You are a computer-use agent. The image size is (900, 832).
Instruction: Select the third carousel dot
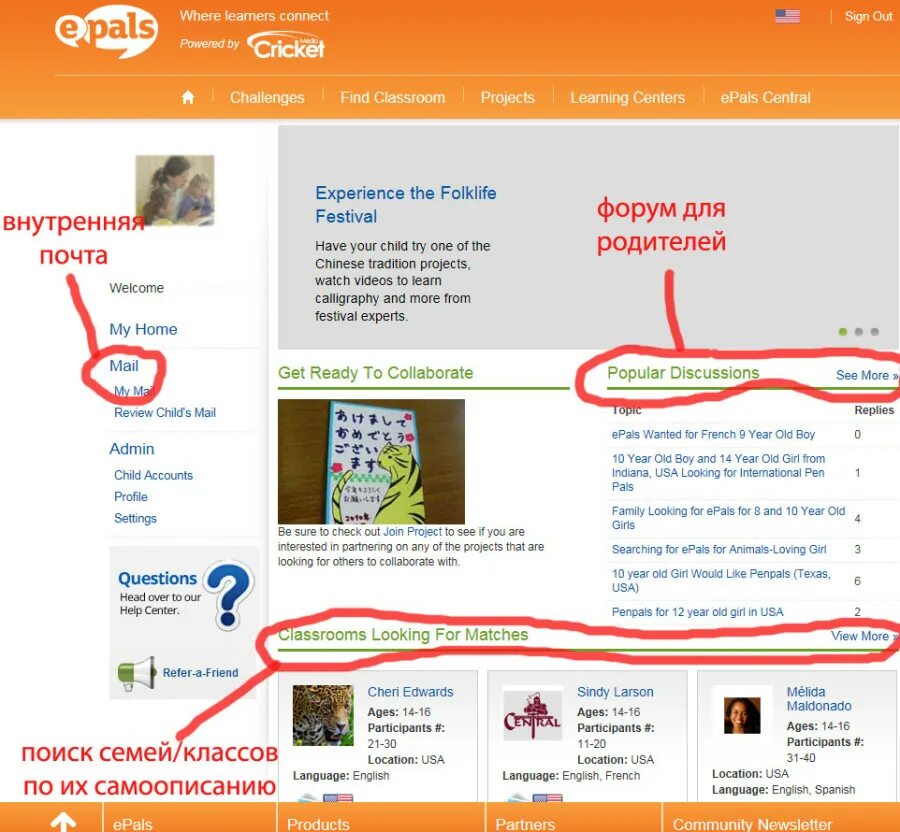[x=875, y=332]
